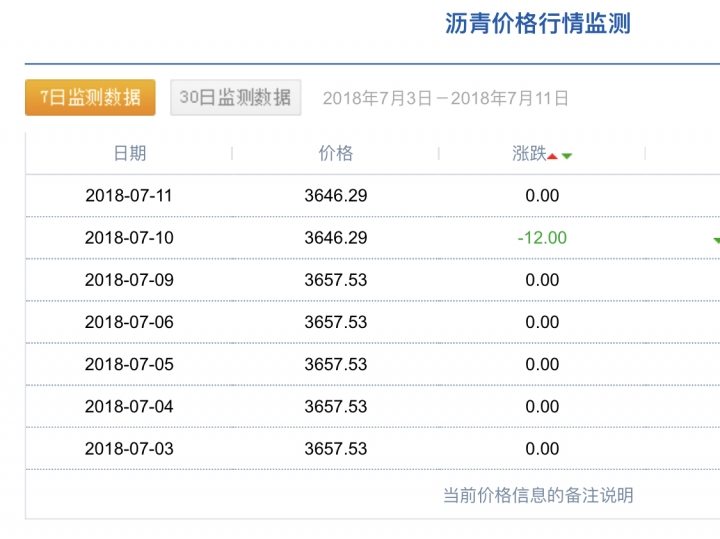Click the 日期 column header
This screenshot has height=539, width=720.
tap(129, 153)
